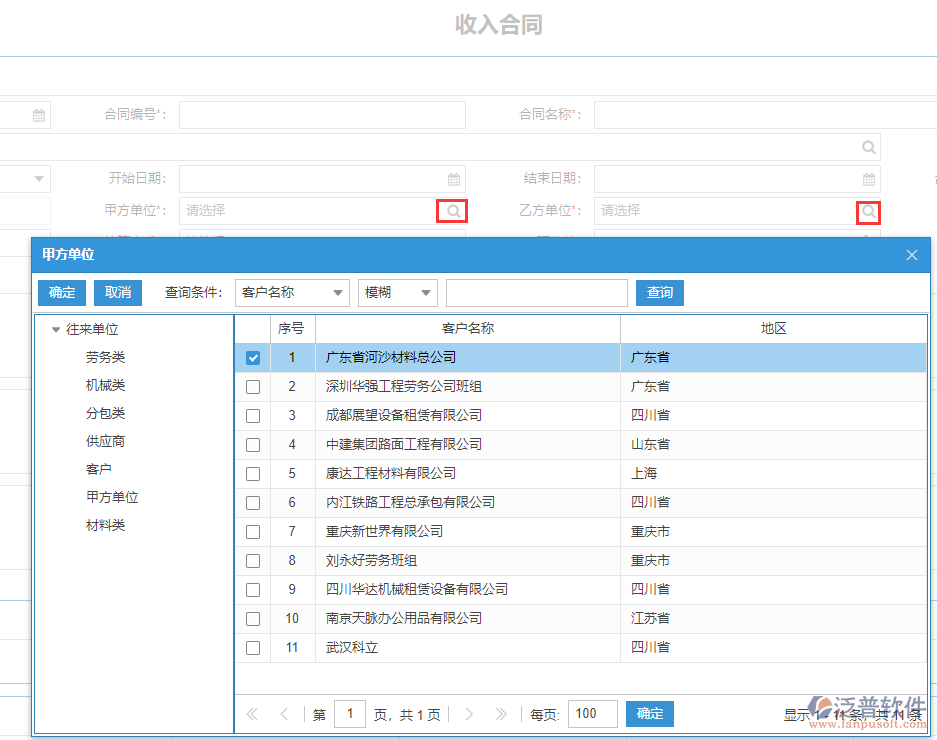Uncheck 广东省河沙材料总公司 in the list
The image size is (937, 740).
point(253,357)
